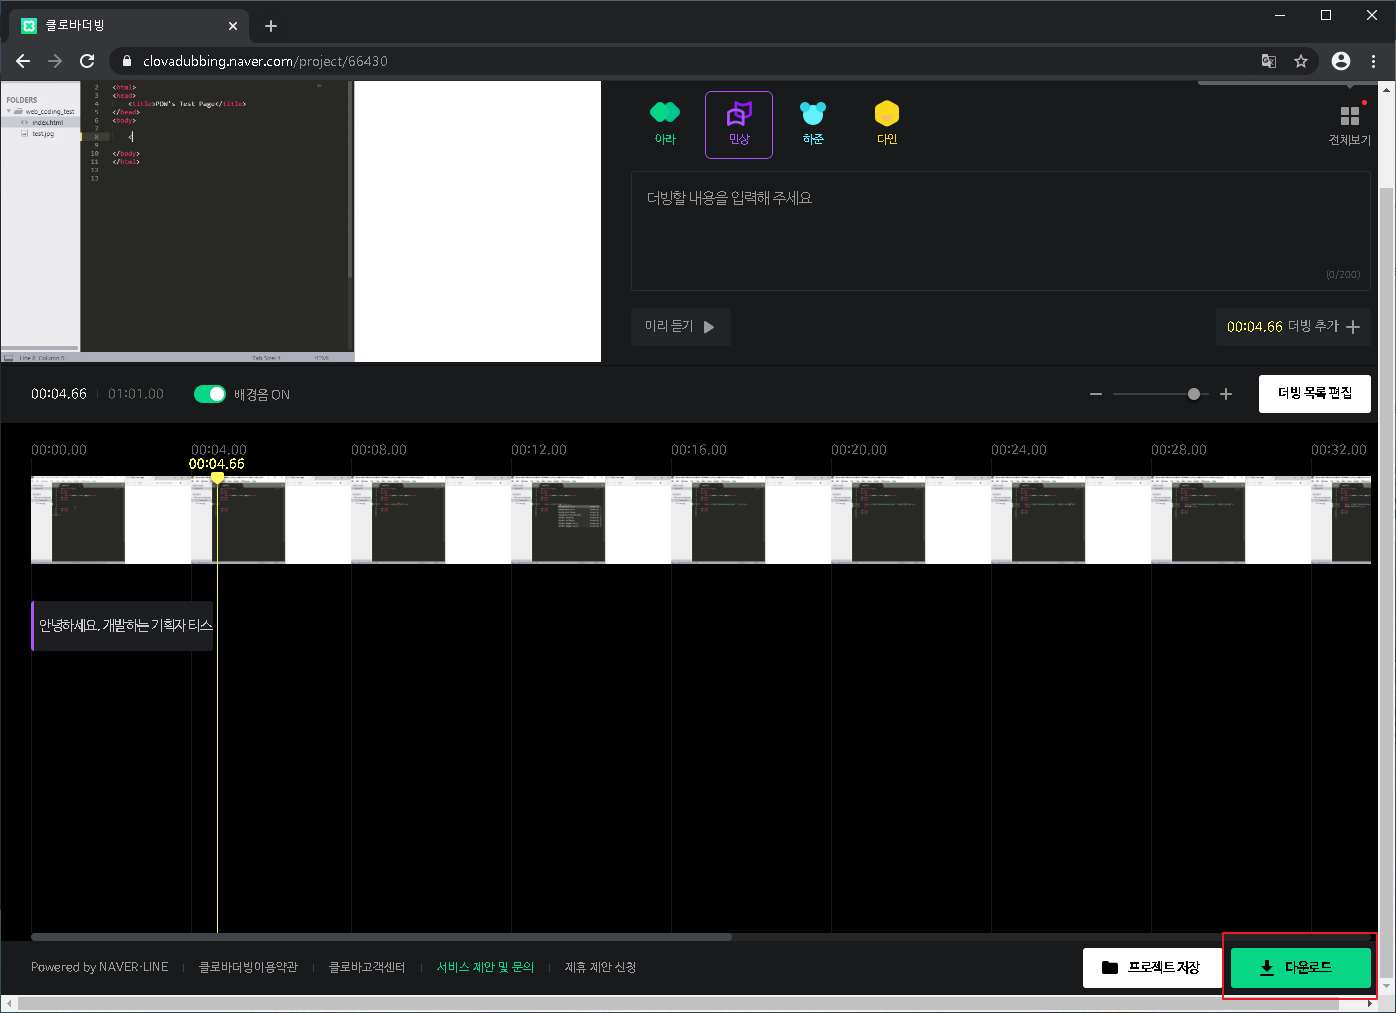Click the 프로젝트 저장 button
Image resolution: width=1396 pixels, height=1013 pixels.
click(1153, 967)
